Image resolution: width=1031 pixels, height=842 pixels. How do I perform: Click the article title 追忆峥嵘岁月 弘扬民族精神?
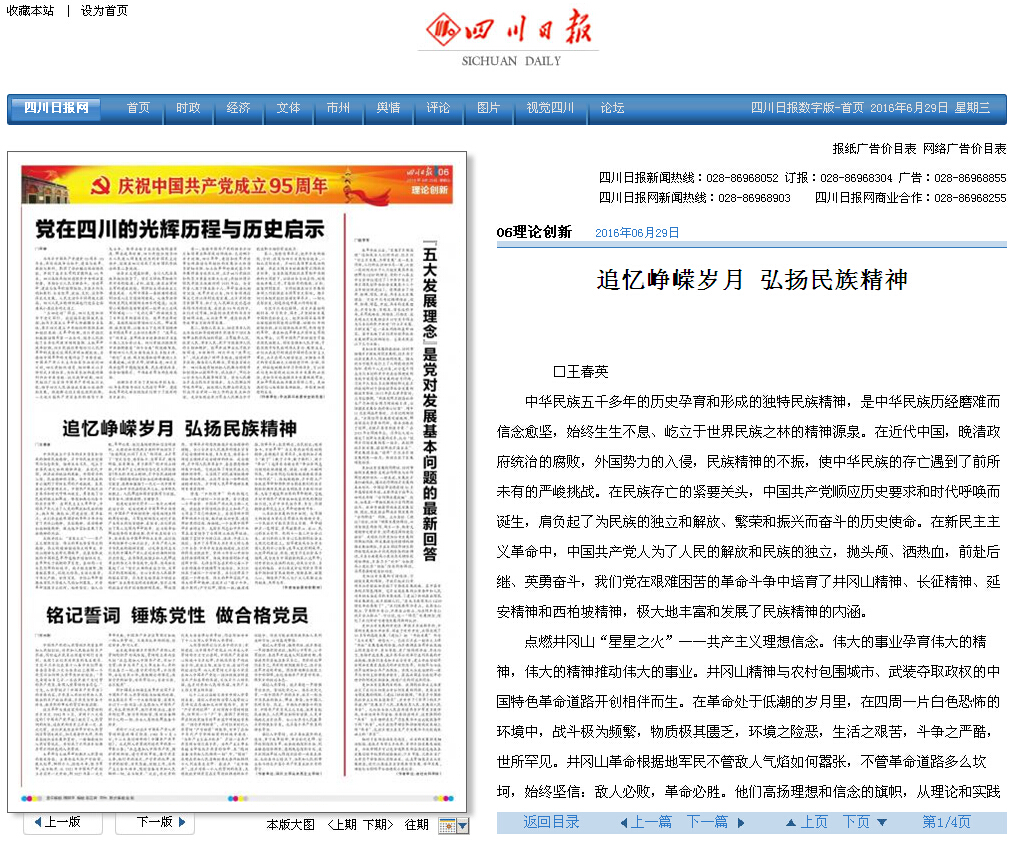(x=752, y=280)
